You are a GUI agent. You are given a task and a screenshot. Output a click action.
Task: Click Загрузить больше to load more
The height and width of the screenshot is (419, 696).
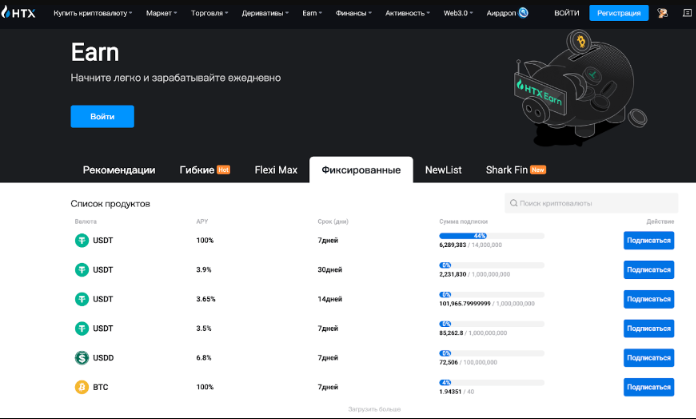[374, 409]
